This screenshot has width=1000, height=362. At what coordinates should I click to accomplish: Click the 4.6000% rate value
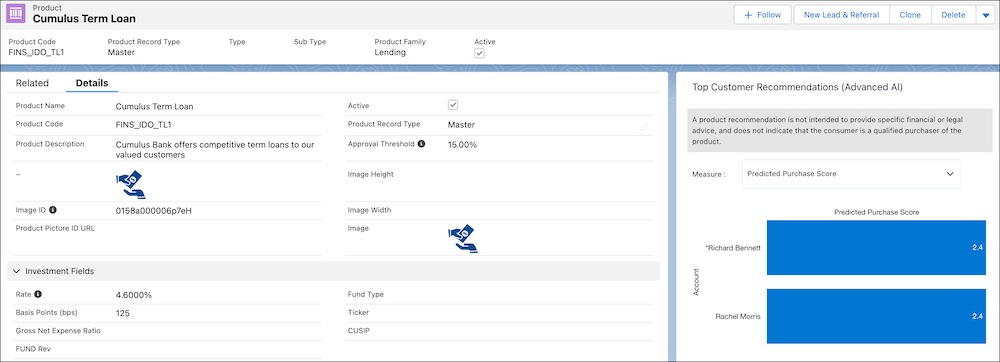pyautogui.click(x=134, y=295)
